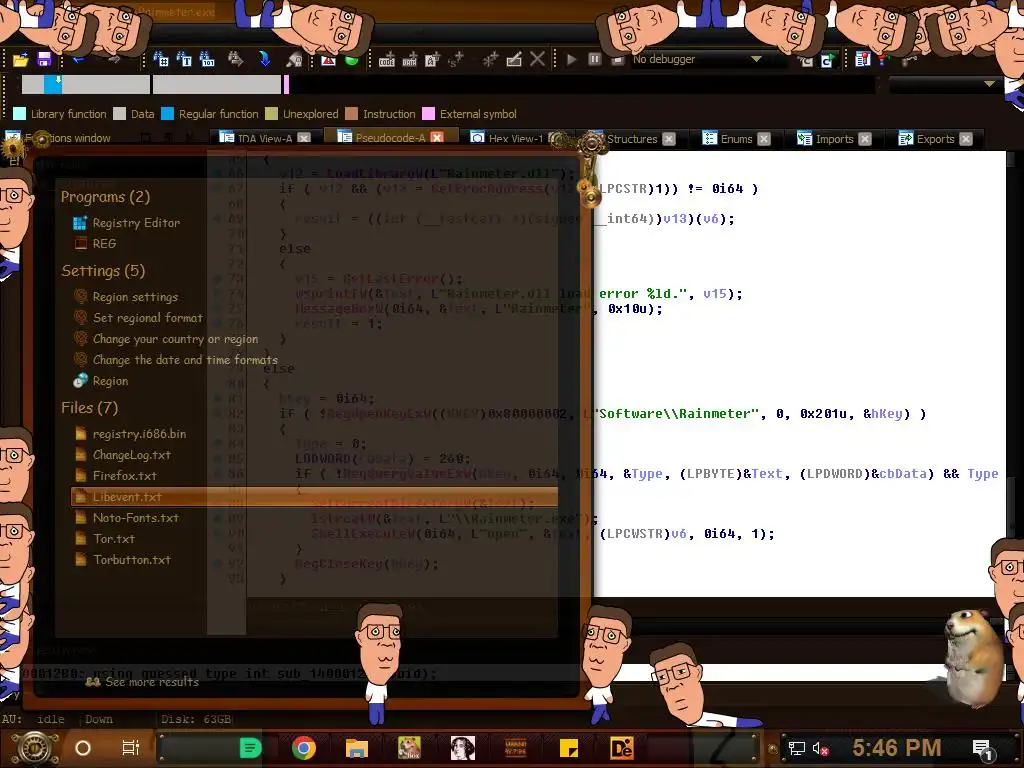Open Registry Editor from search results
The height and width of the screenshot is (768, 1024).
(136, 223)
